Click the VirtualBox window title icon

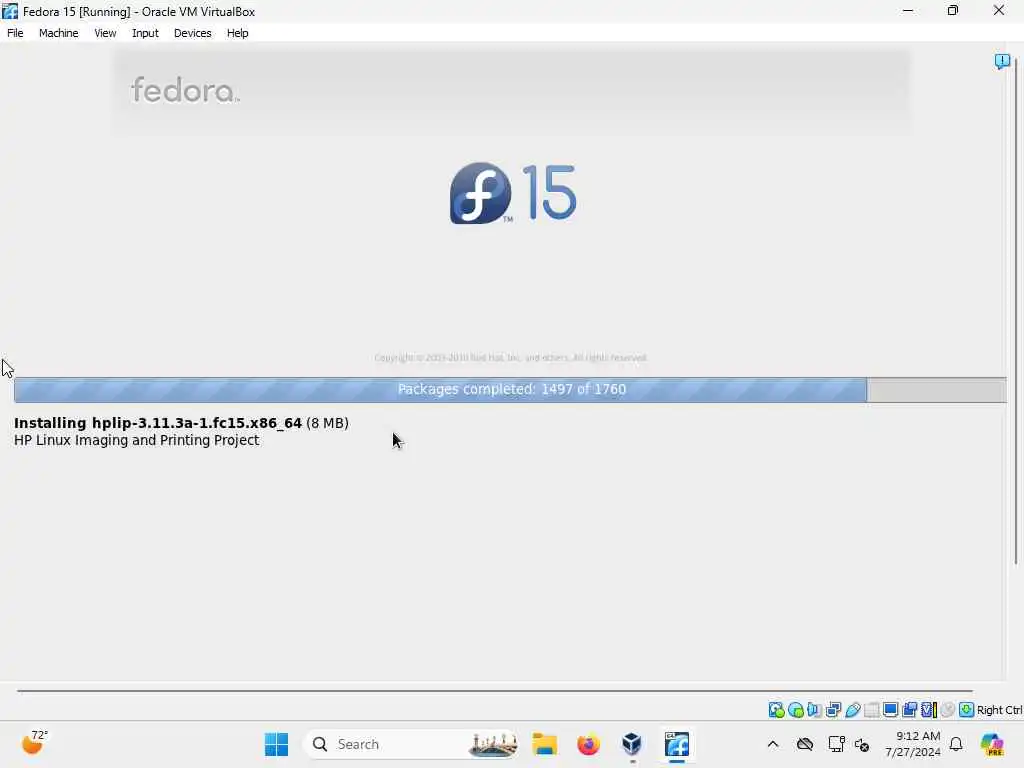tap(10, 11)
